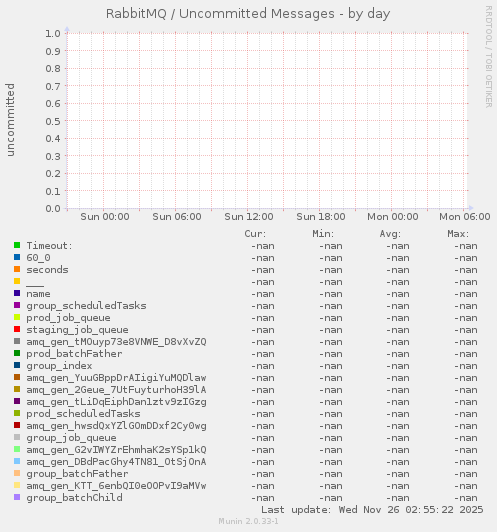Click the Sun 18:00 x-axis label
Image resolution: width=497 pixels, height=532 pixels.
click(321, 217)
